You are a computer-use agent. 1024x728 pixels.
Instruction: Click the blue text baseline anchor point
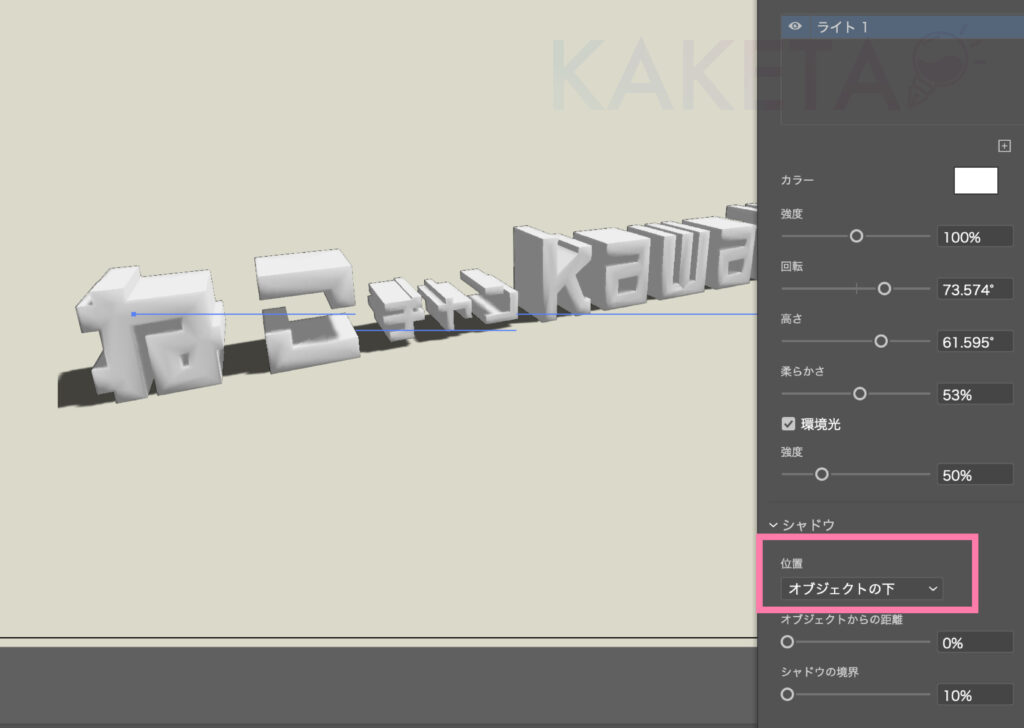point(134,314)
